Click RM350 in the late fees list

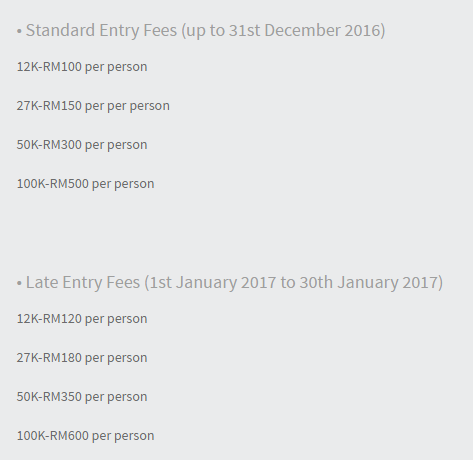click(62, 397)
